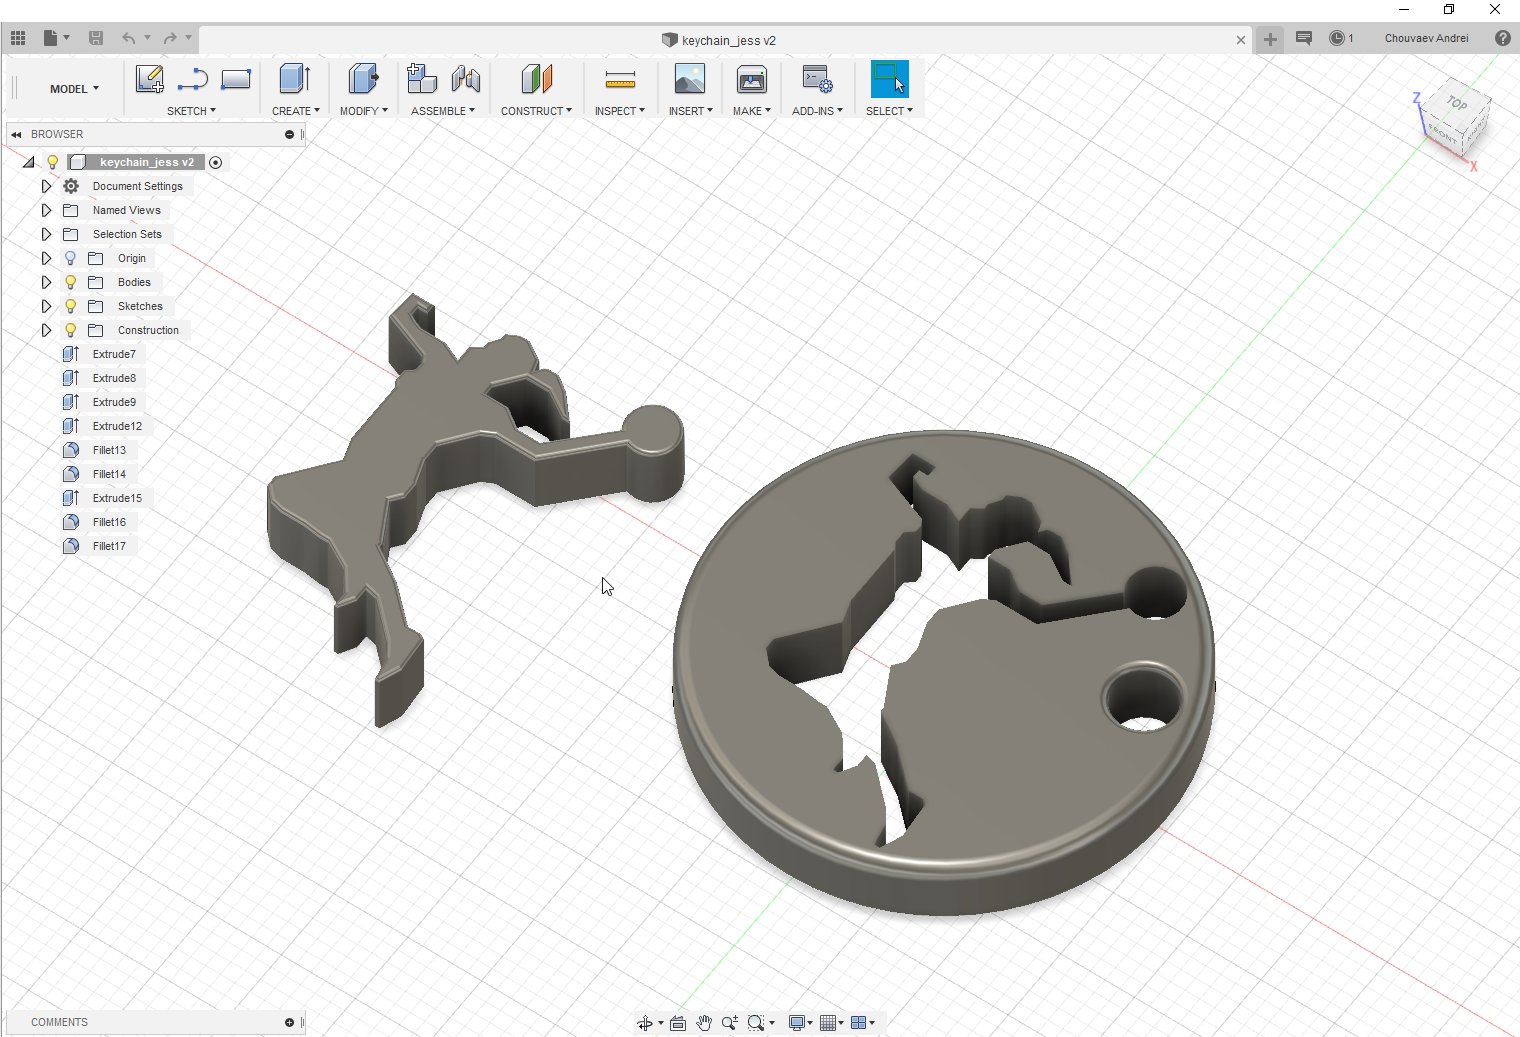The image size is (1520, 1037).
Task: Toggle visibility of the Bodies folder
Action: [70, 282]
